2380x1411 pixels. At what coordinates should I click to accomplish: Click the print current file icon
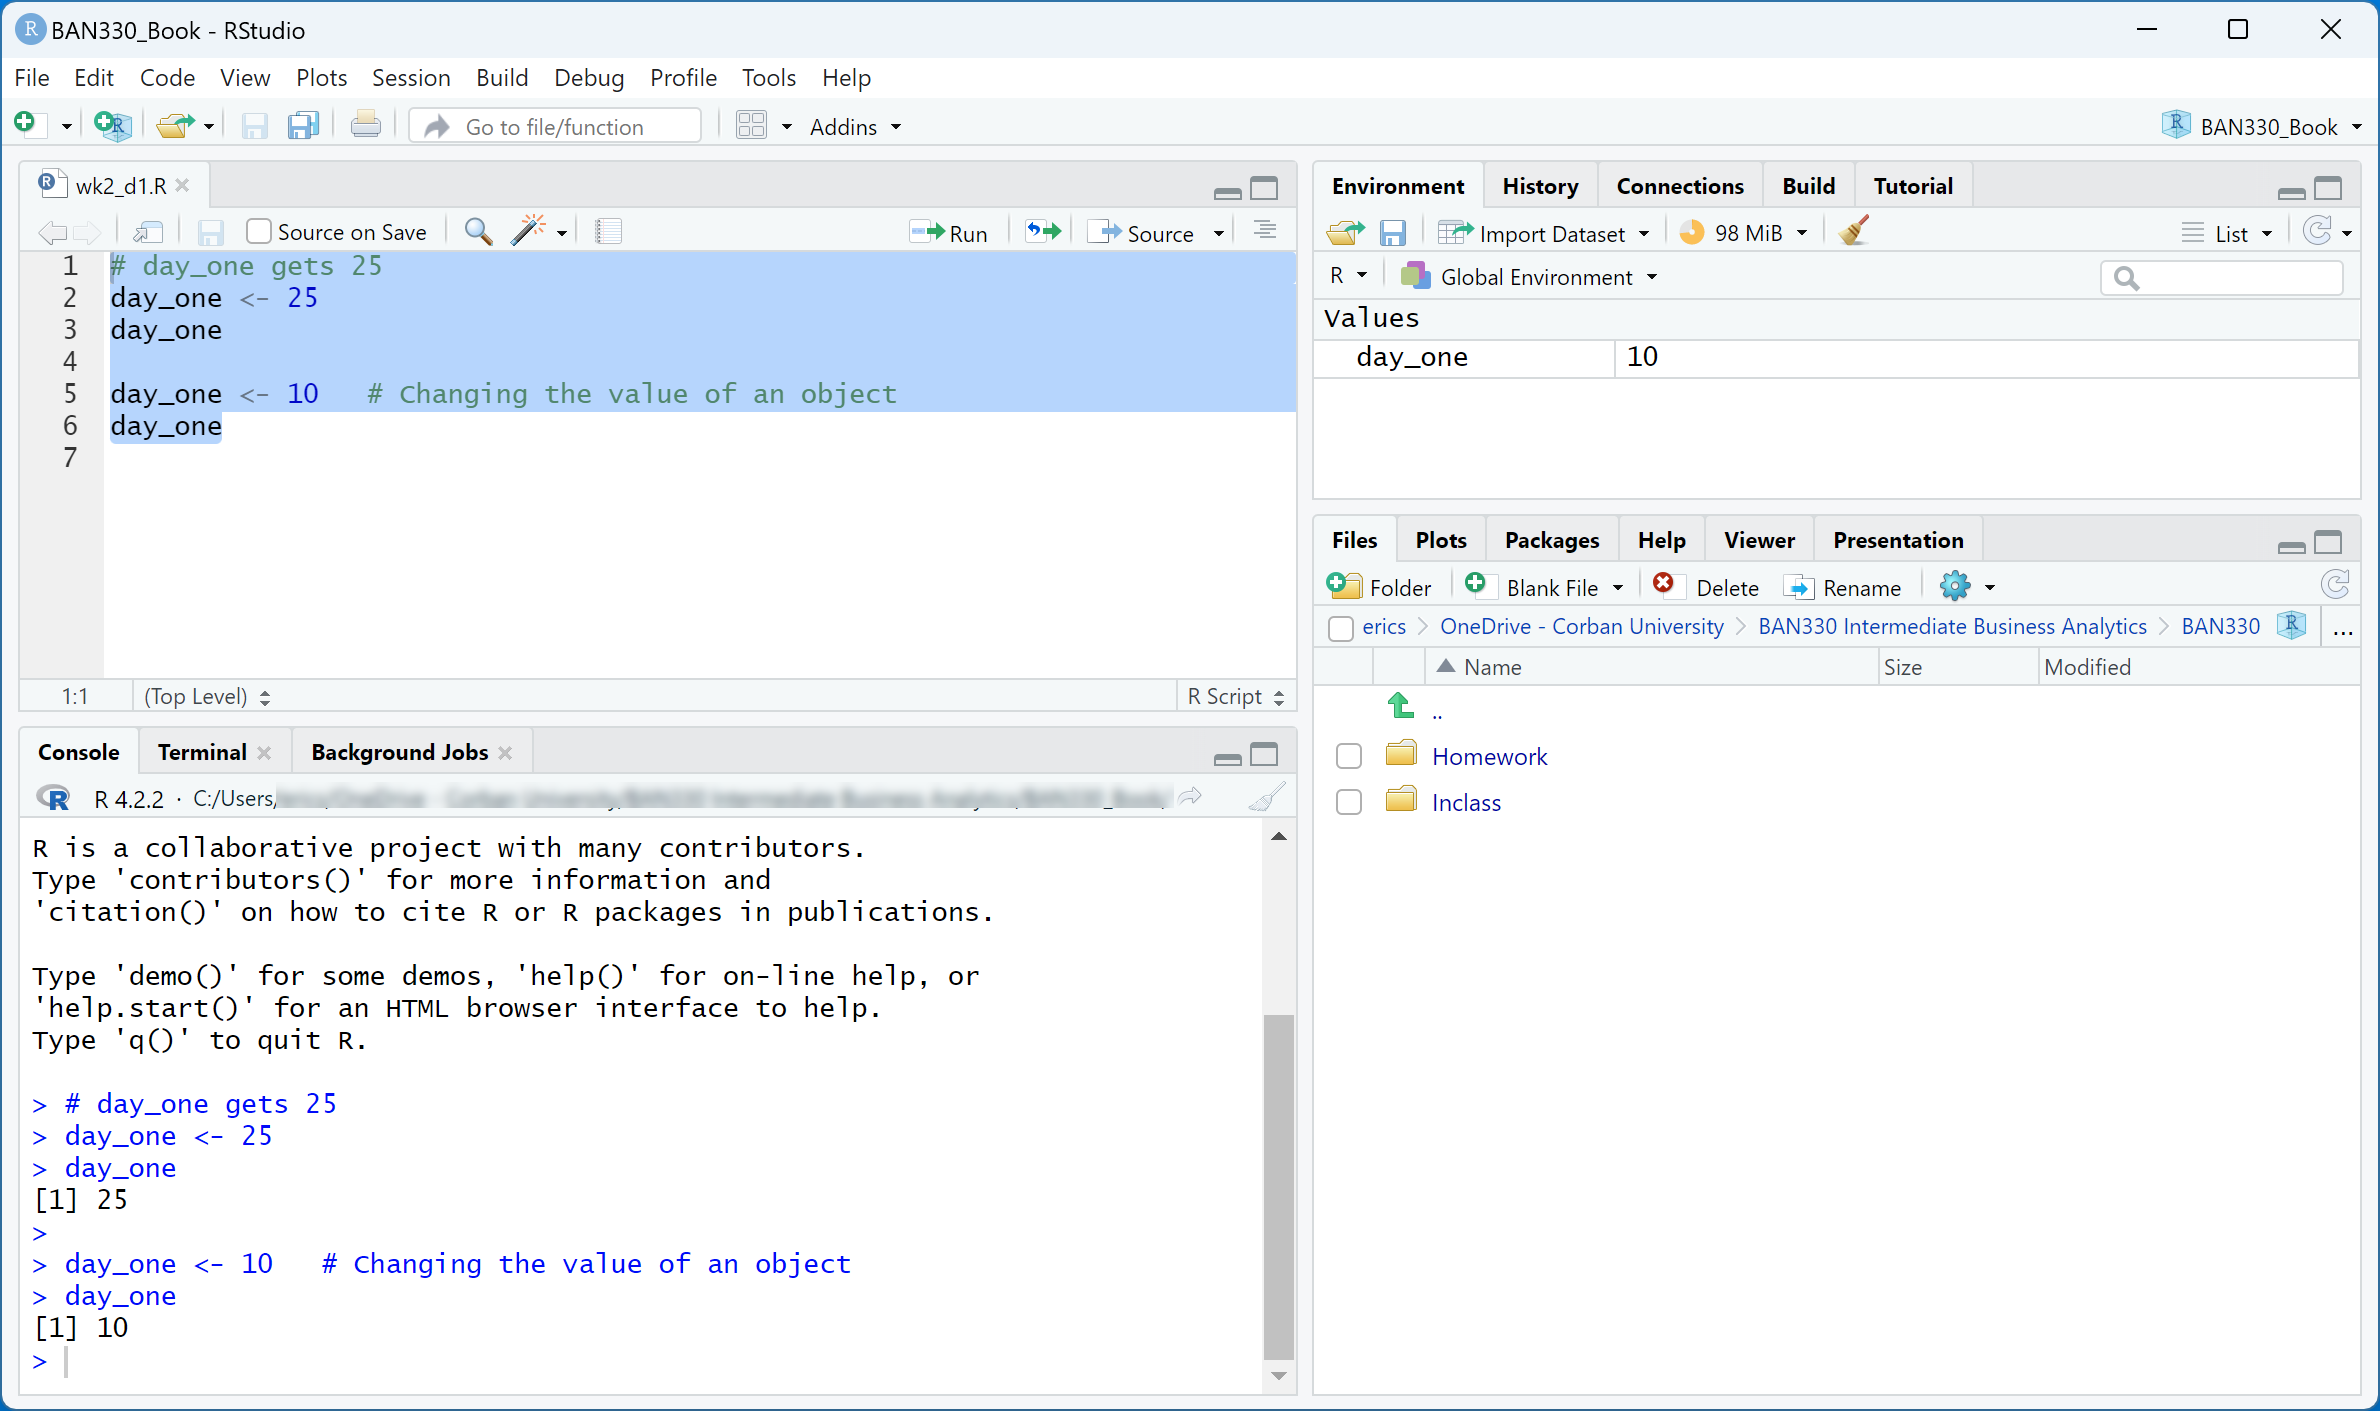(365, 126)
